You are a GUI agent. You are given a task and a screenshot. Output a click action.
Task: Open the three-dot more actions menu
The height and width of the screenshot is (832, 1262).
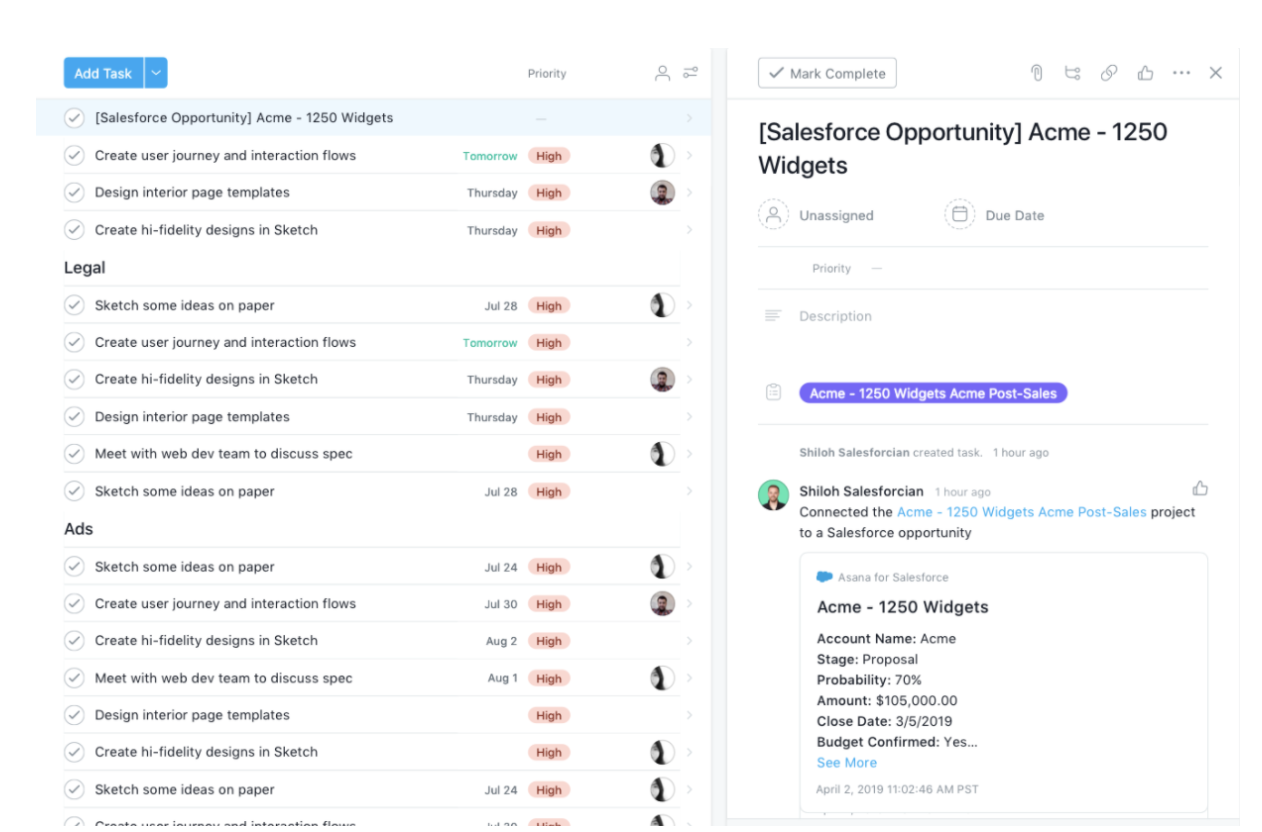pos(1181,73)
